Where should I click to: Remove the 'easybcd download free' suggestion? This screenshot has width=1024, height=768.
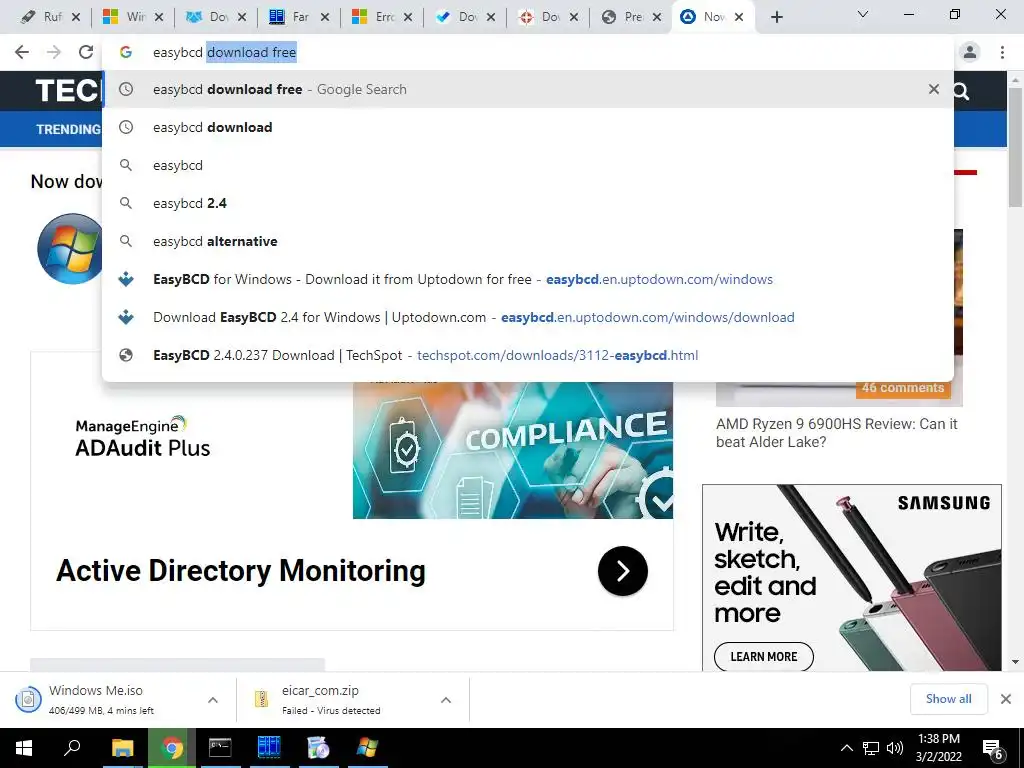pos(934,89)
